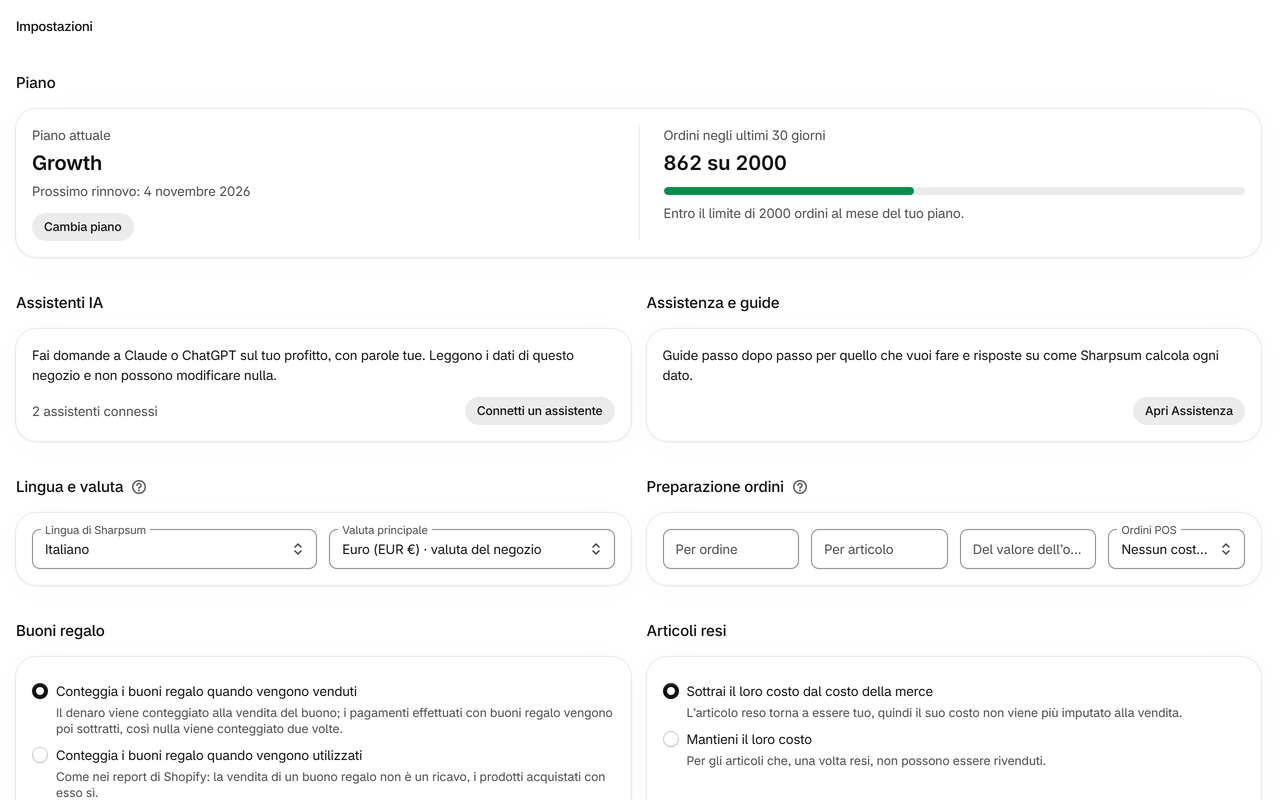Select Sottrai il loro costo dal costo della merce
1280x800 pixels.
[670, 691]
